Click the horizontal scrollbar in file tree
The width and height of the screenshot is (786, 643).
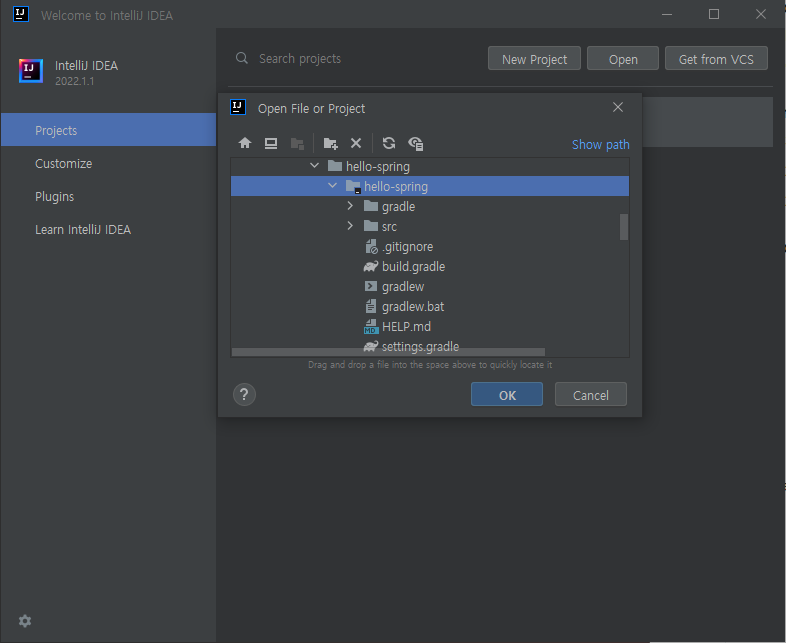pyautogui.click(x=388, y=352)
